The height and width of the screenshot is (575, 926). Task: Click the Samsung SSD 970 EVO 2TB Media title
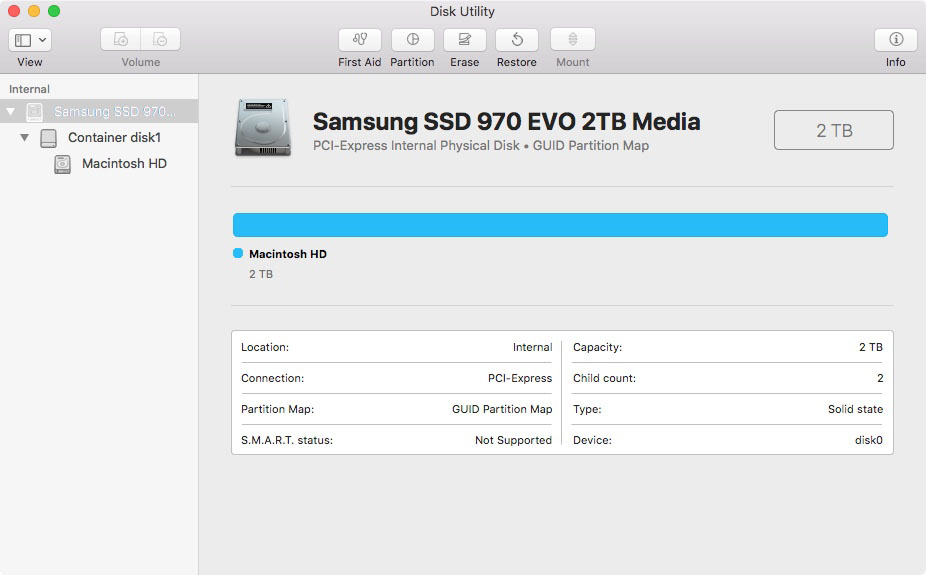click(x=506, y=122)
